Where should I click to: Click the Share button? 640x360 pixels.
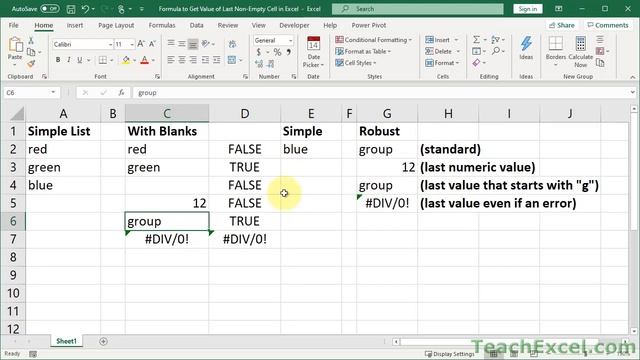(562, 25)
